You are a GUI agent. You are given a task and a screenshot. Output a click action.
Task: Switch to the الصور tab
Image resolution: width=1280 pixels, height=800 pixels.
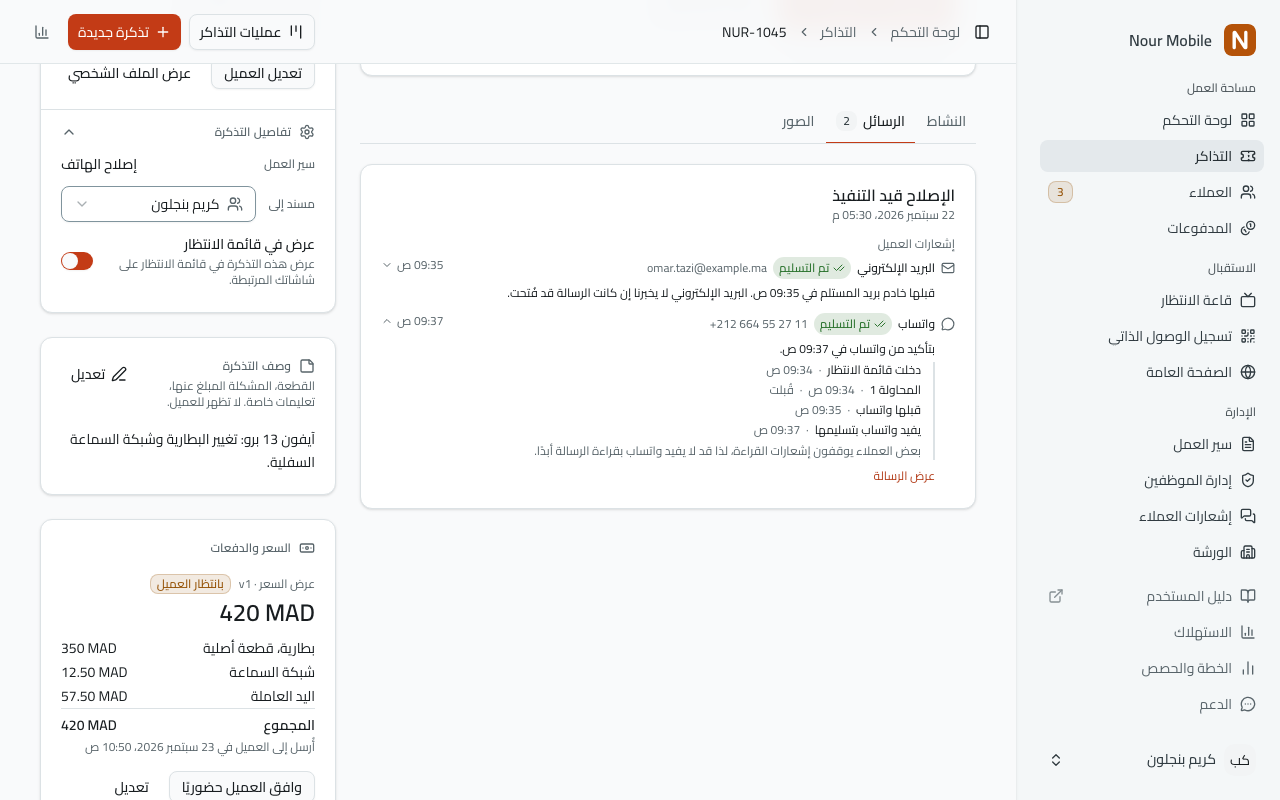tap(798, 121)
